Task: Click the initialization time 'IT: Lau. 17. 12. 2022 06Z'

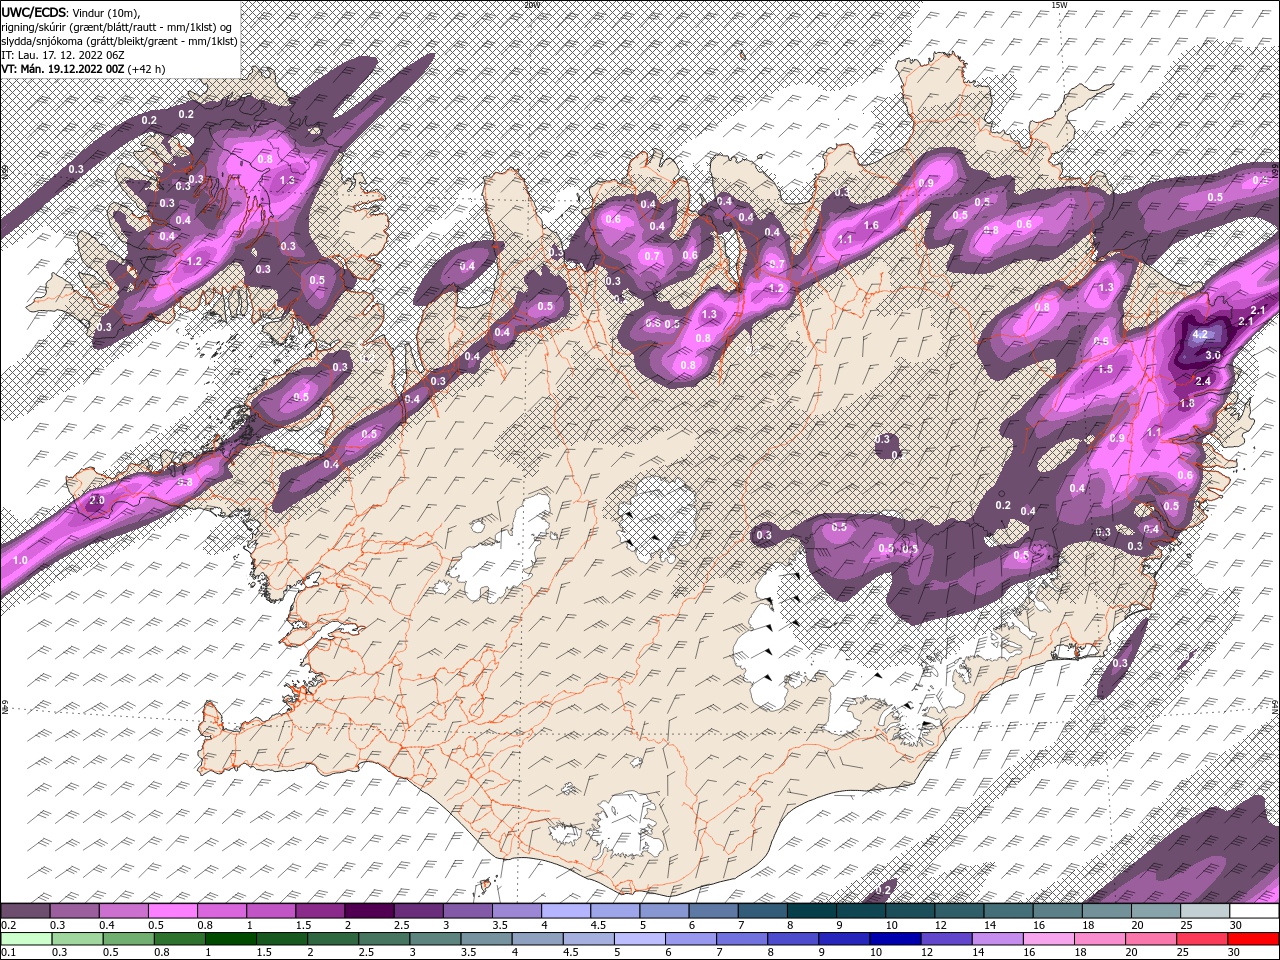Action: click(x=61, y=55)
